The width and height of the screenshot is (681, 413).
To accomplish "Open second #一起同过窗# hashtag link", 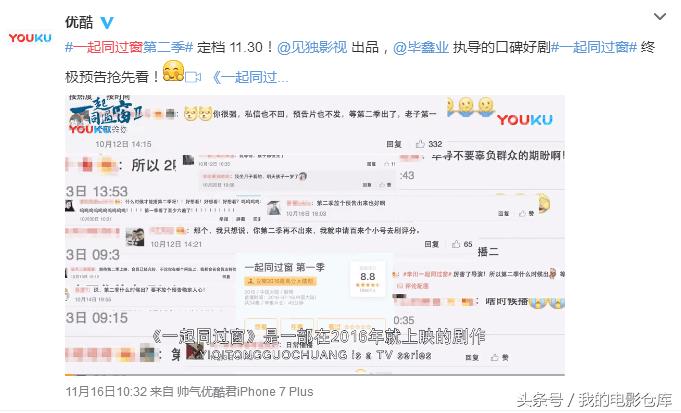I will pyautogui.click(x=594, y=47).
